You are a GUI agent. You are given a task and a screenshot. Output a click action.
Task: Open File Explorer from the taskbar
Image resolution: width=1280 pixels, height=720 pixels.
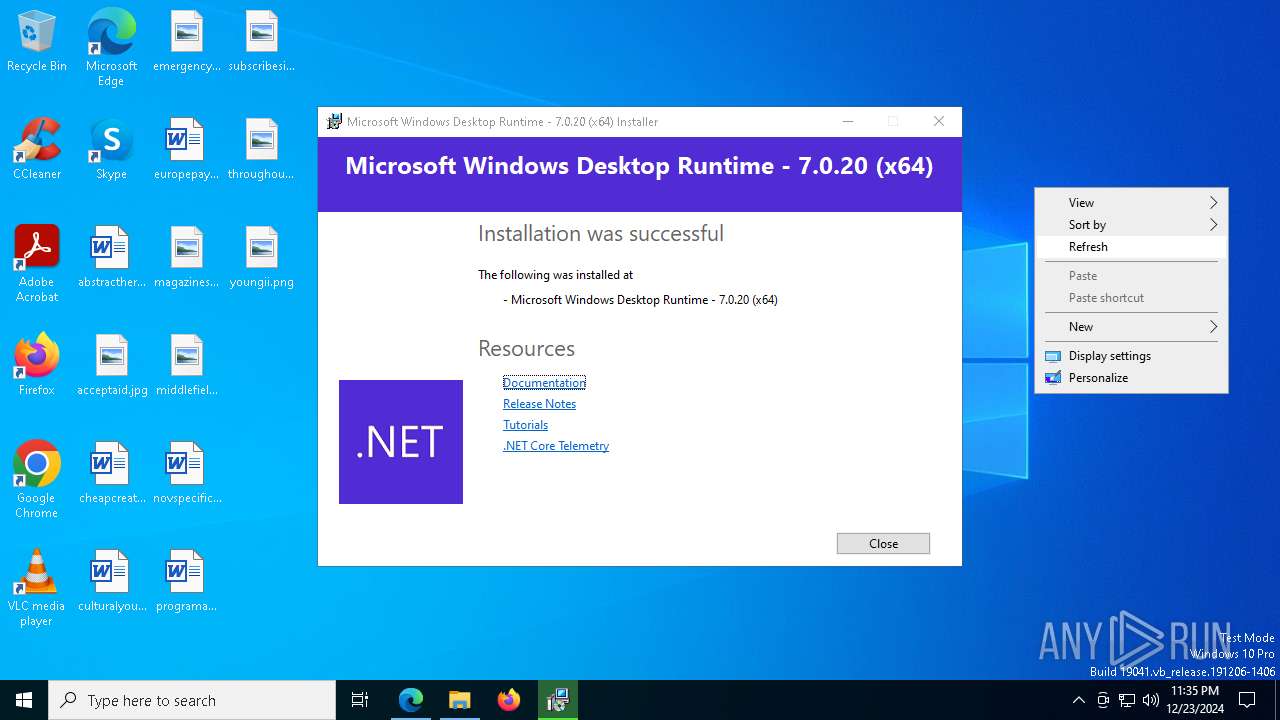(459, 700)
